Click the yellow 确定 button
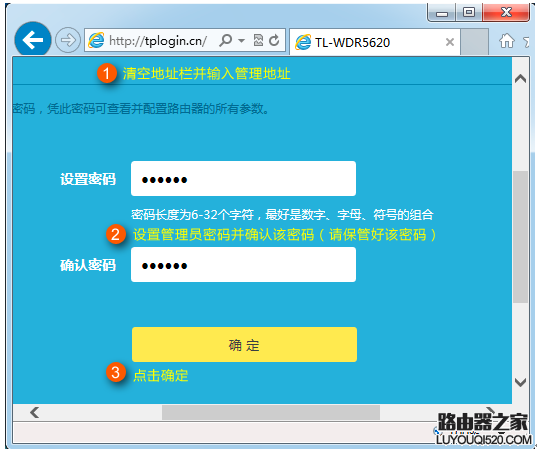Screen dimensions: 538x453 (244, 344)
